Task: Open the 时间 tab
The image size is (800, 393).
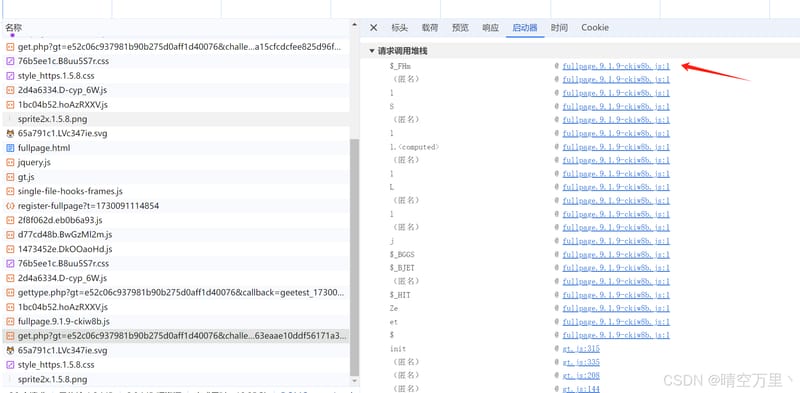Action: coord(559,28)
